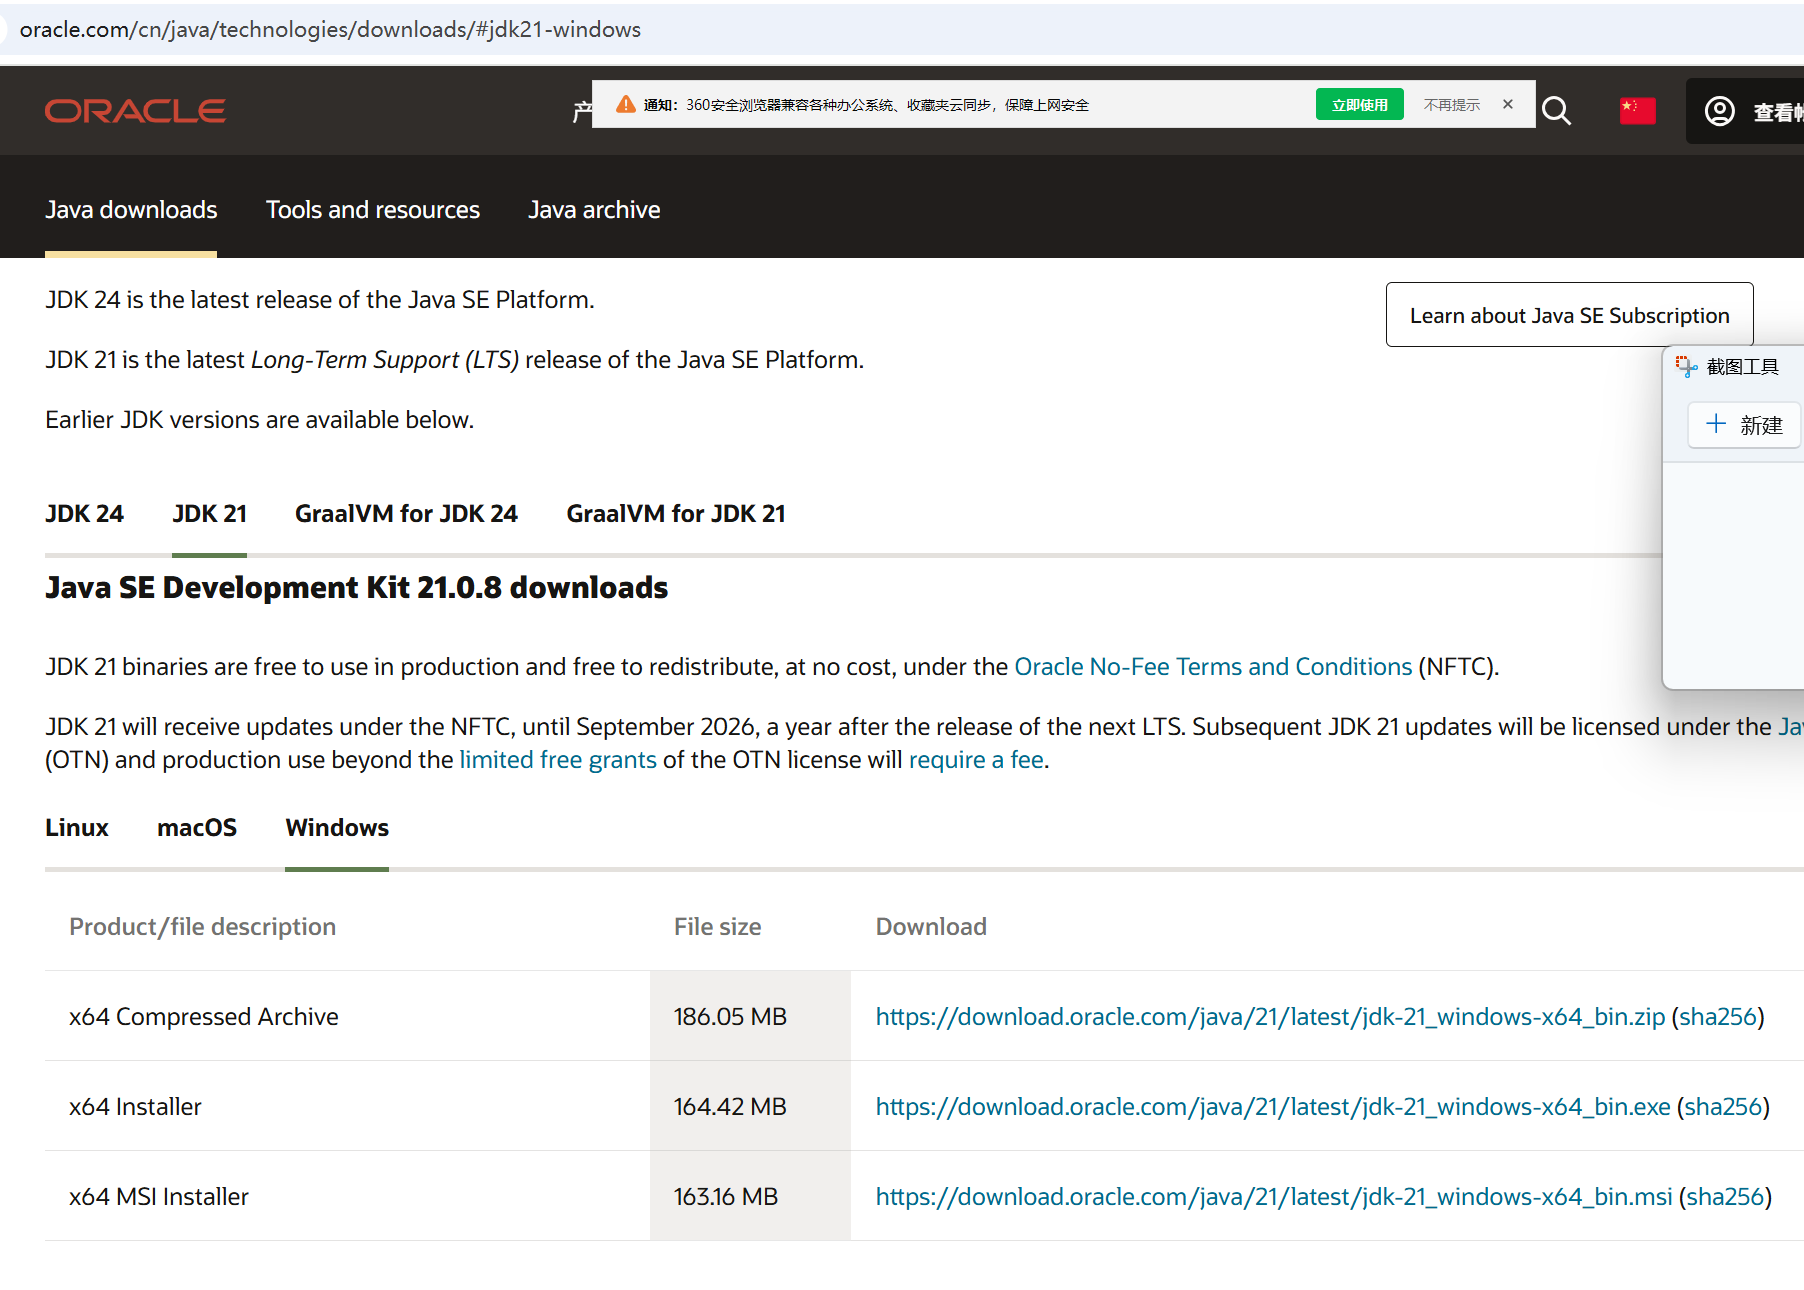The width and height of the screenshot is (1804, 1290).
Task: Click the Product/file description column header
Action: (202, 927)
